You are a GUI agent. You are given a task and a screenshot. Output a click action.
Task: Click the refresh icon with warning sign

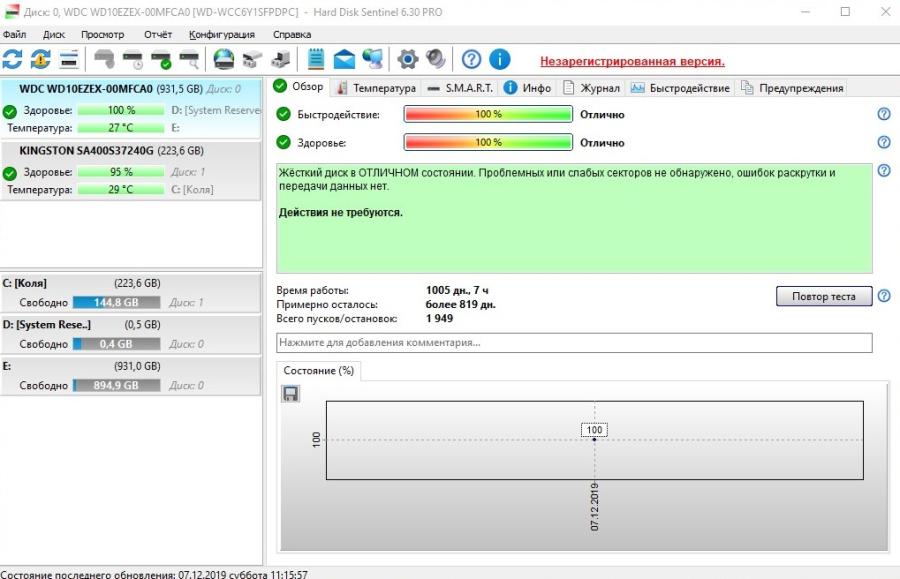pos(40,60)
